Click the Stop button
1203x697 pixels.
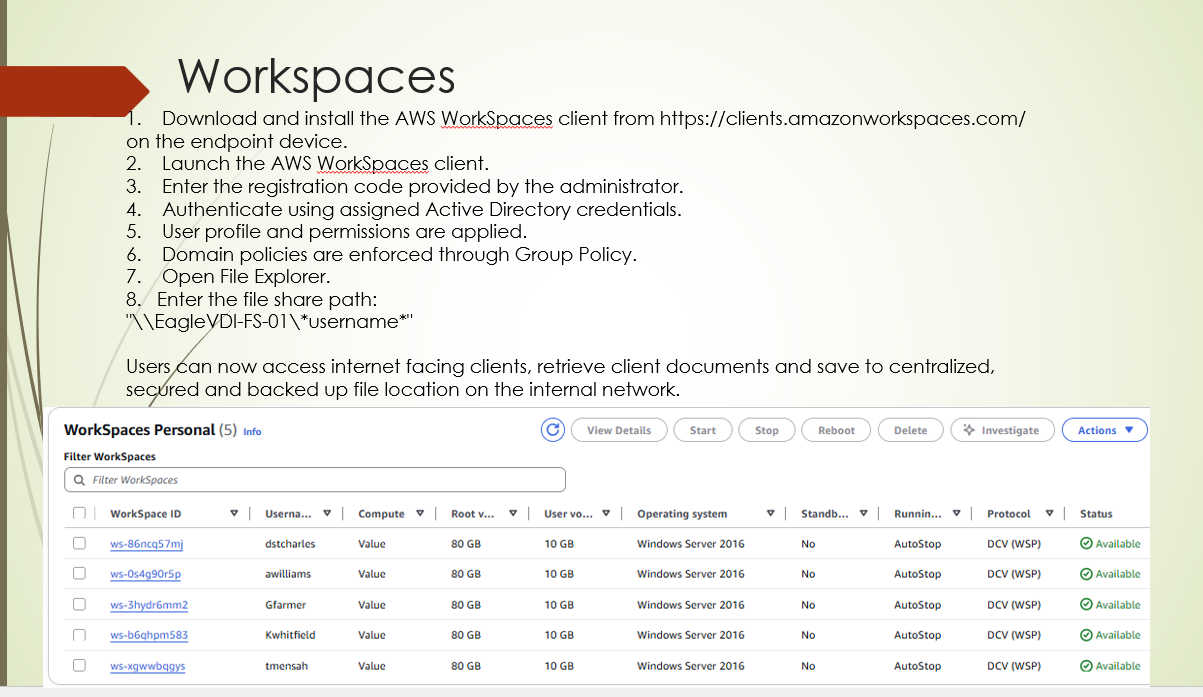[x=767, y=430]
